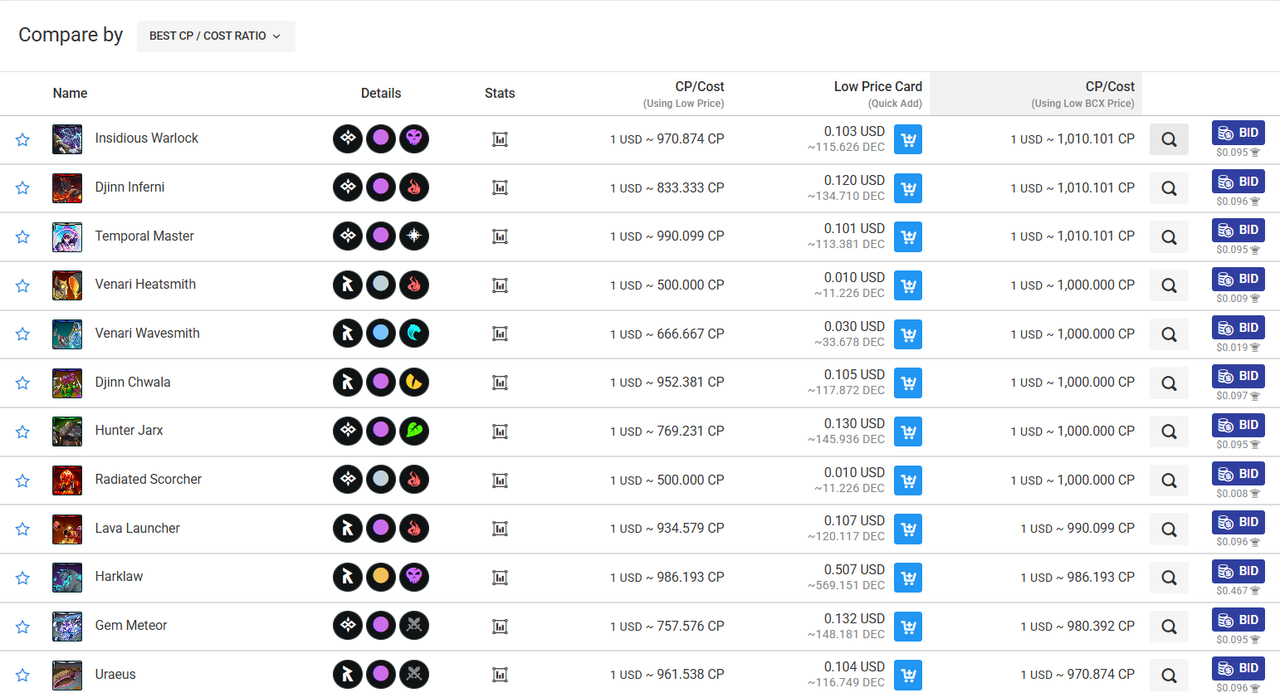Open the Uraeus card name link

[x=115, y=674]
